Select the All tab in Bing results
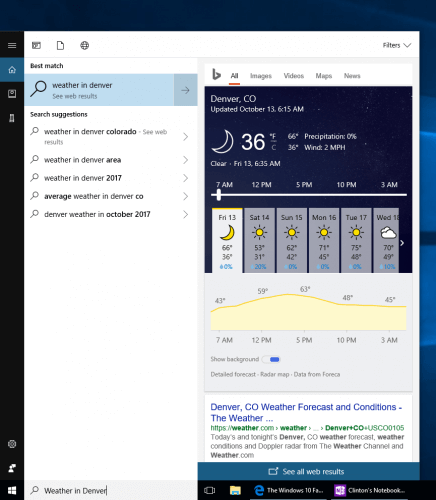 (x=234, y=76)
